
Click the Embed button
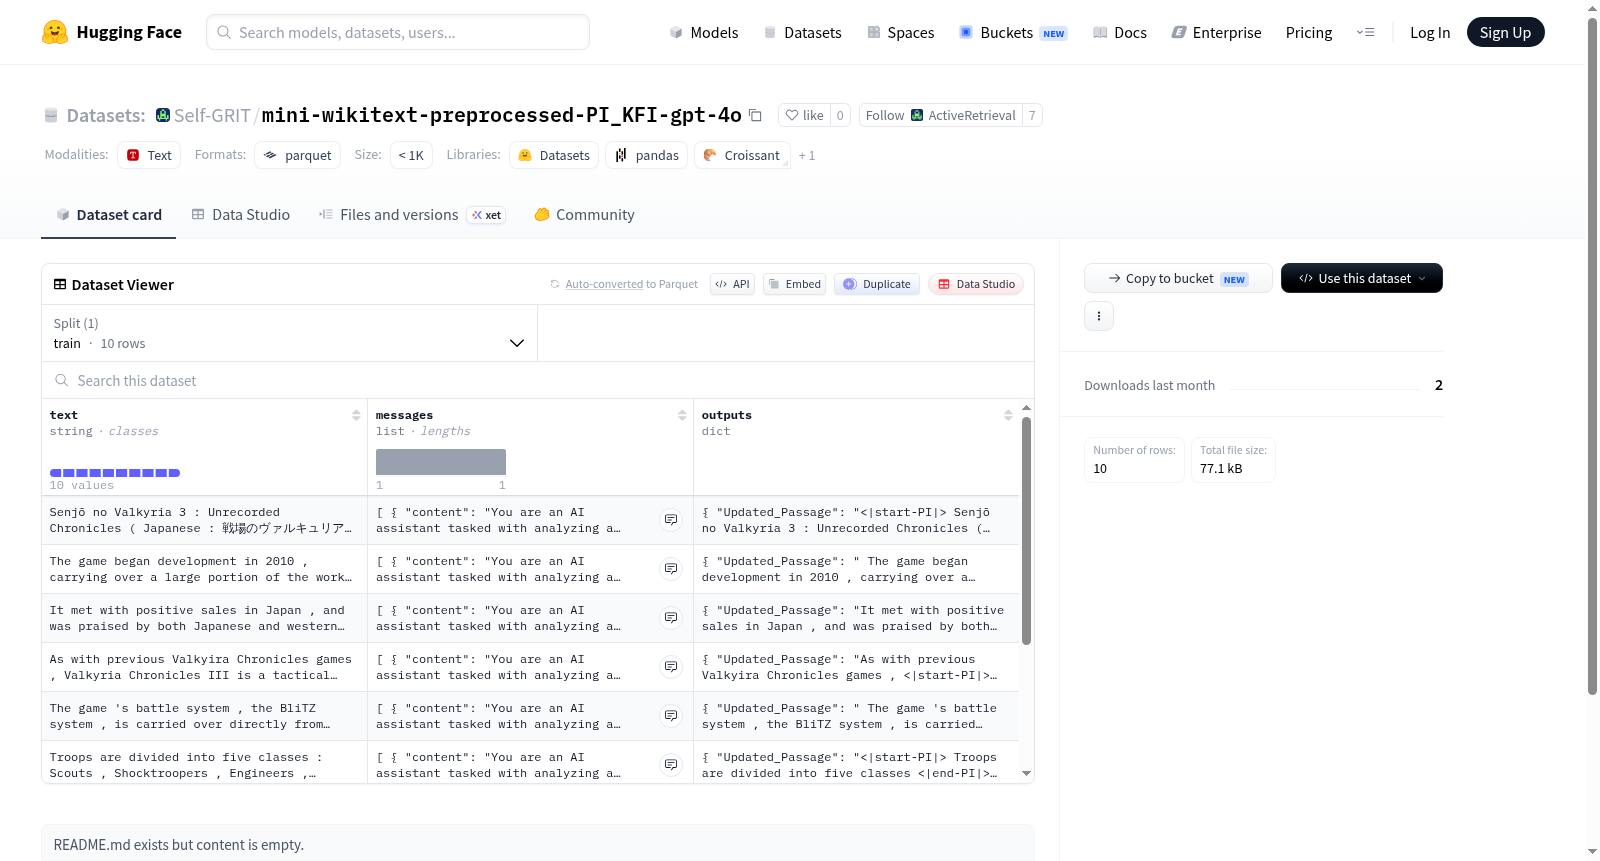[x=794, y=284]
